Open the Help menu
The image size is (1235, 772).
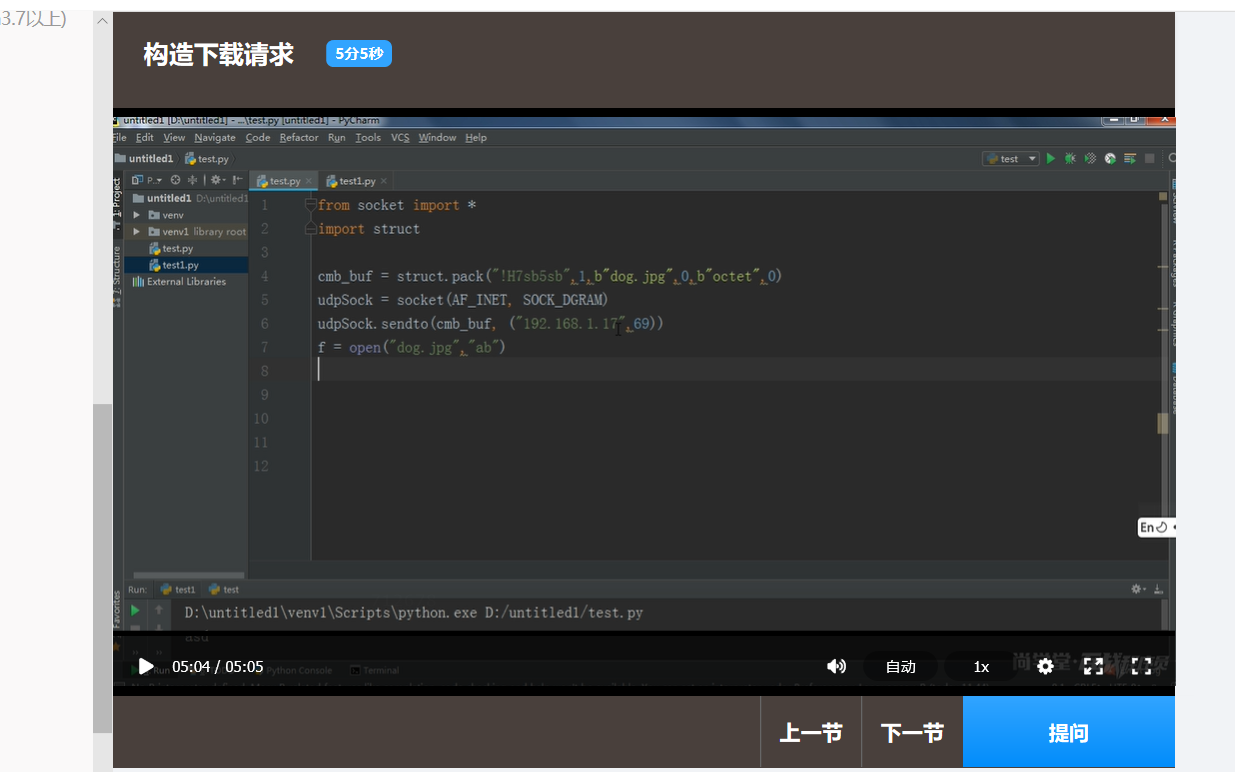pyautogui.click(x=476, y=138)
